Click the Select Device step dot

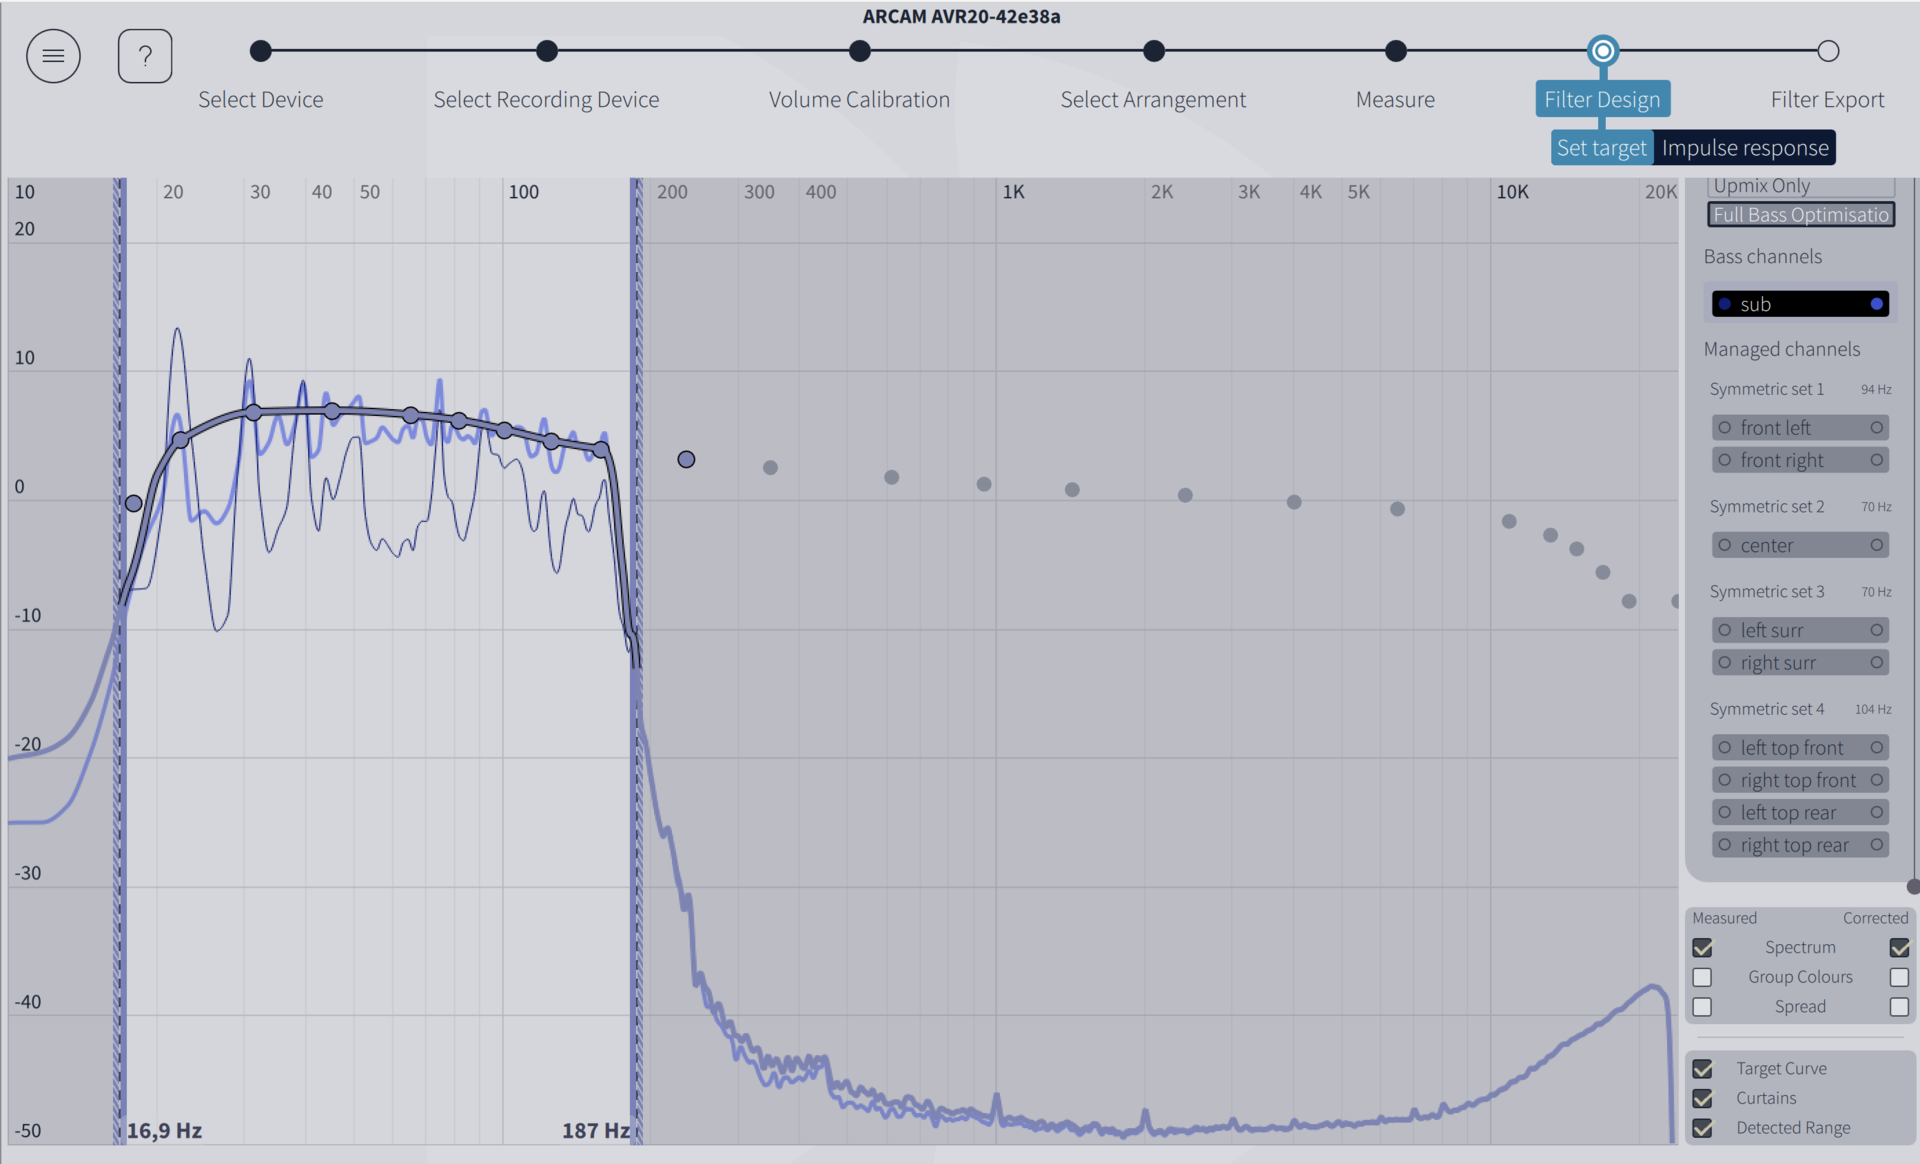coord(260,51)
